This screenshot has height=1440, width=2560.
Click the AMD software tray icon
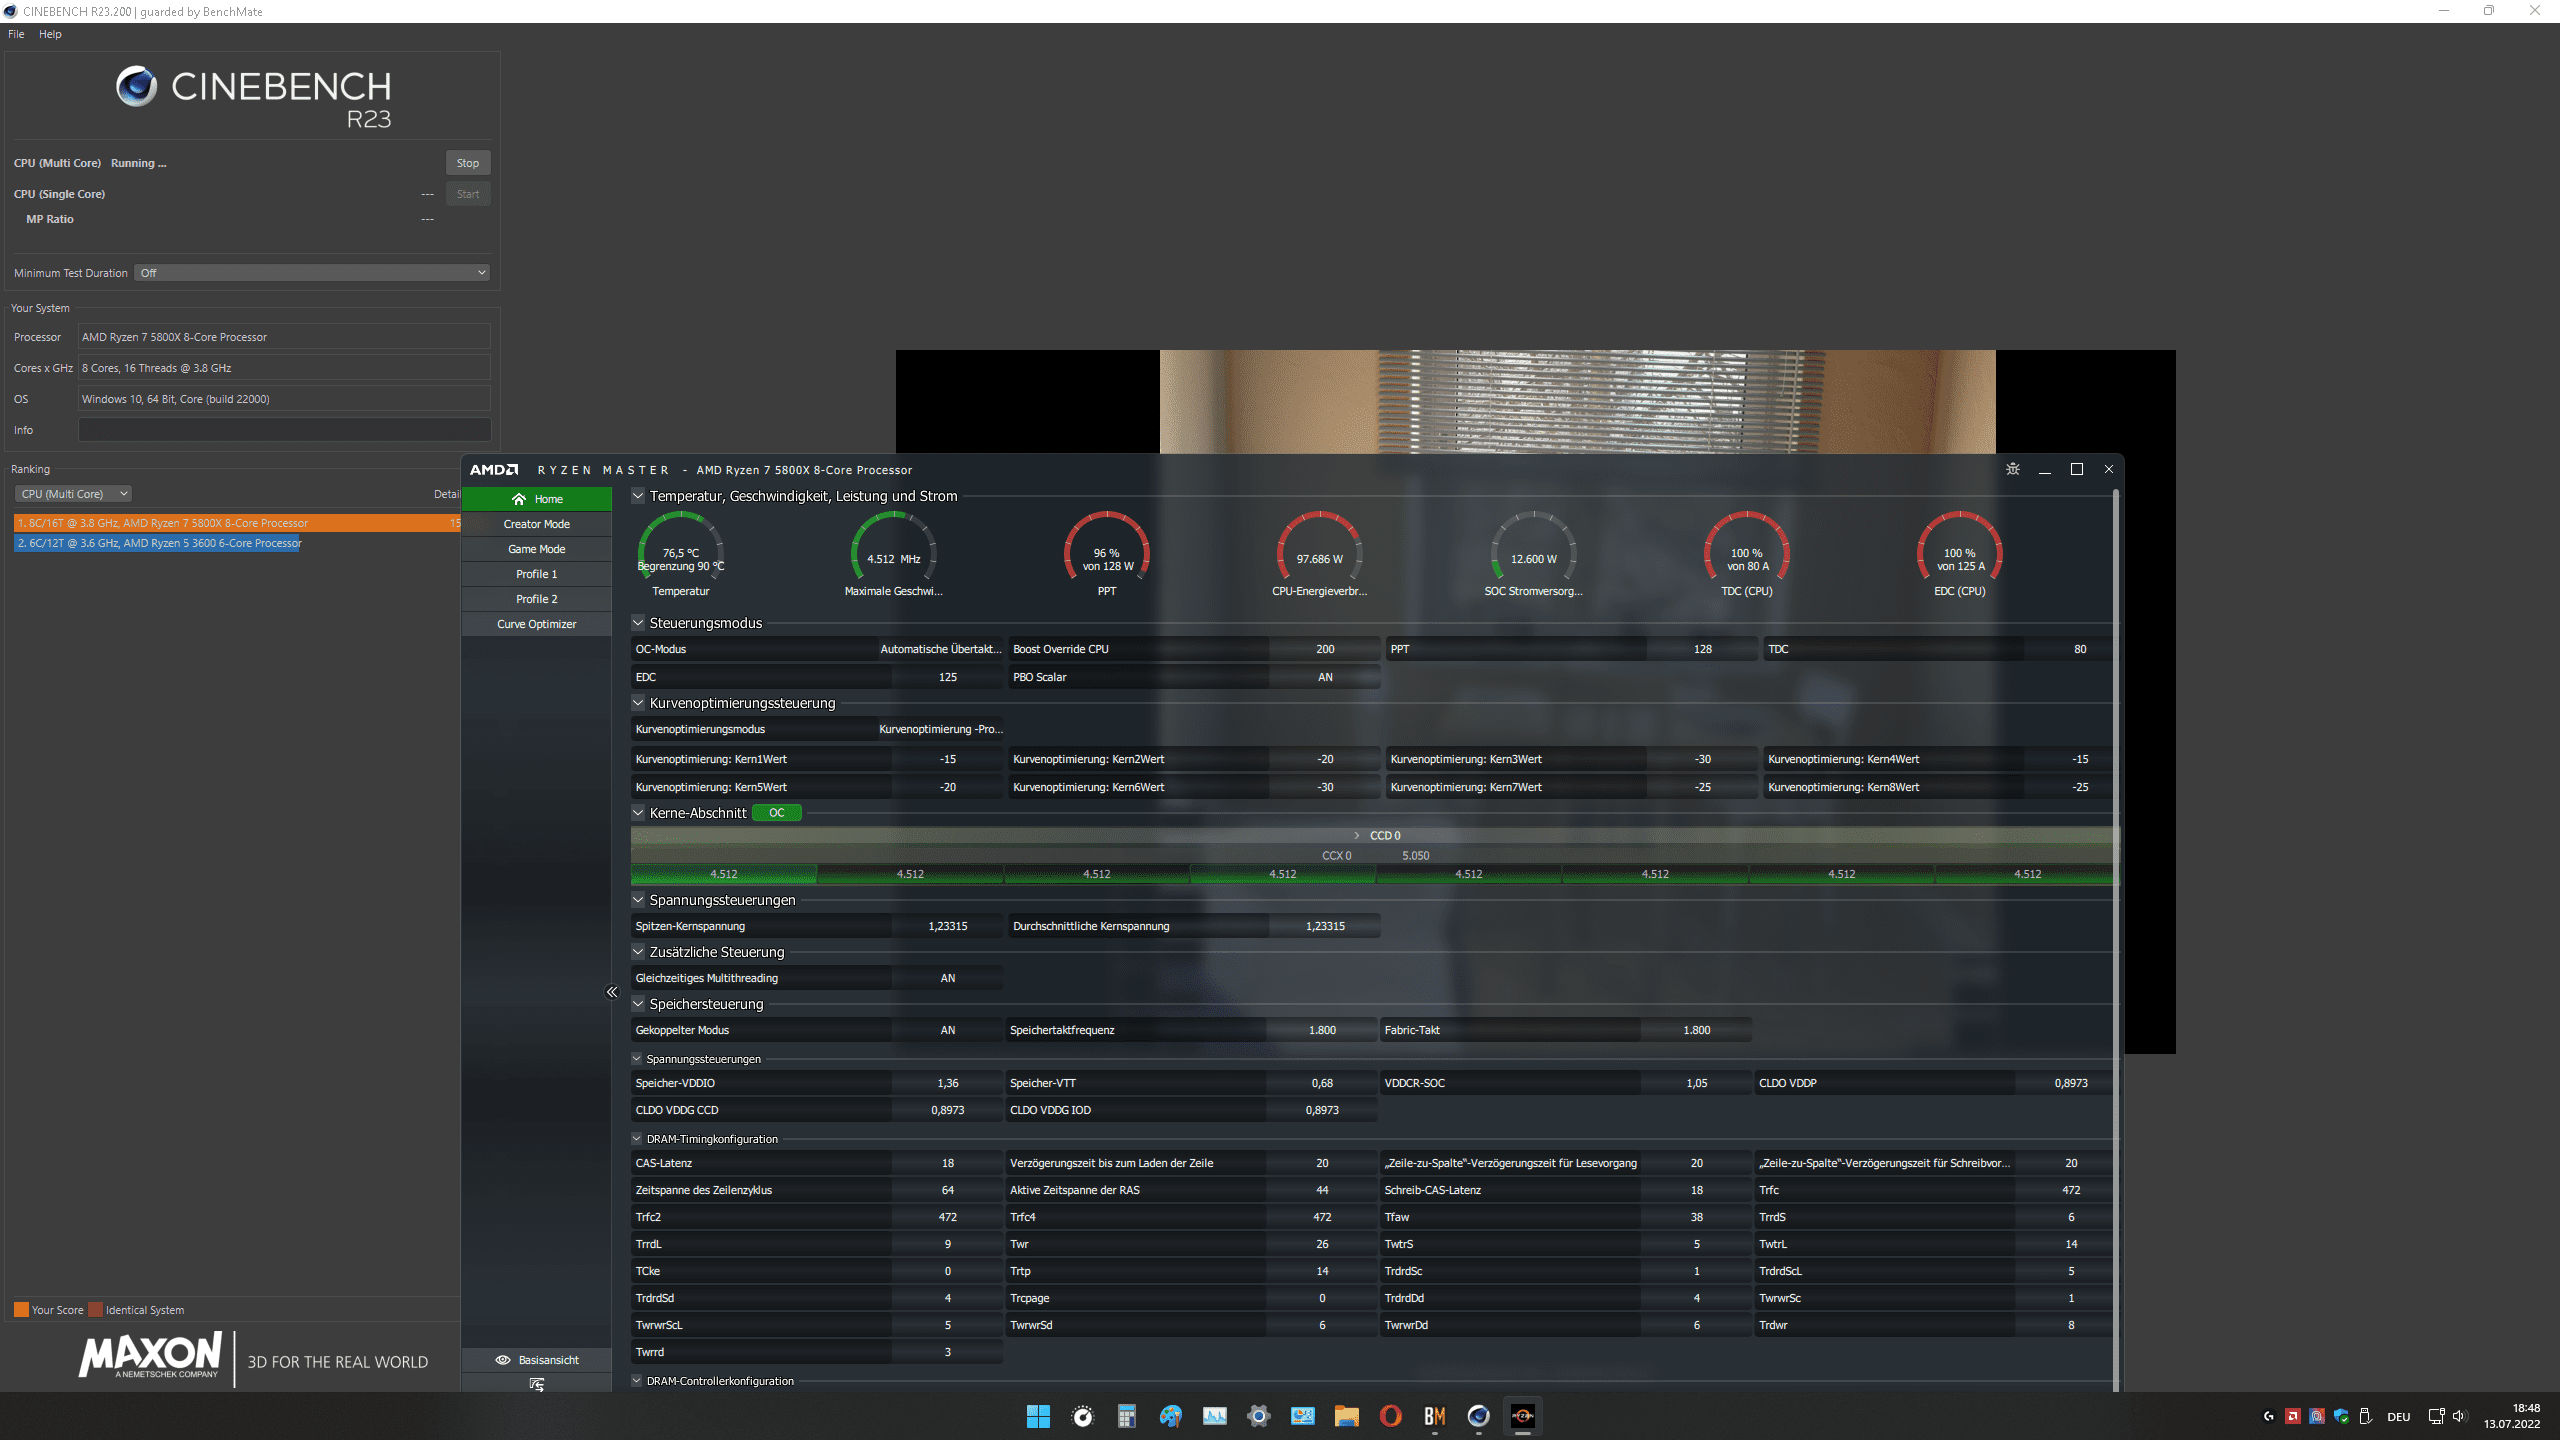coord(2293,1416)
